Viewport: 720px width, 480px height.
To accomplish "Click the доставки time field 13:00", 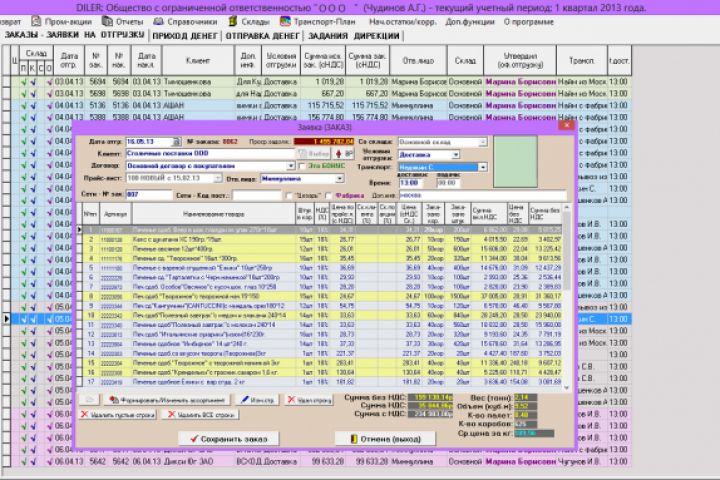I will (410, 183).
